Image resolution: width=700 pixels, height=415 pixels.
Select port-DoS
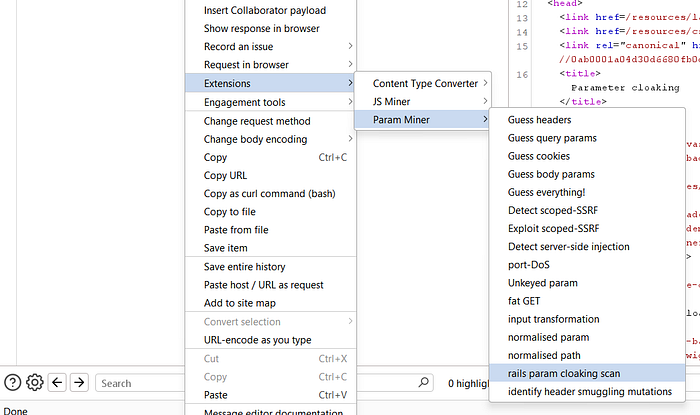[587, 265]
